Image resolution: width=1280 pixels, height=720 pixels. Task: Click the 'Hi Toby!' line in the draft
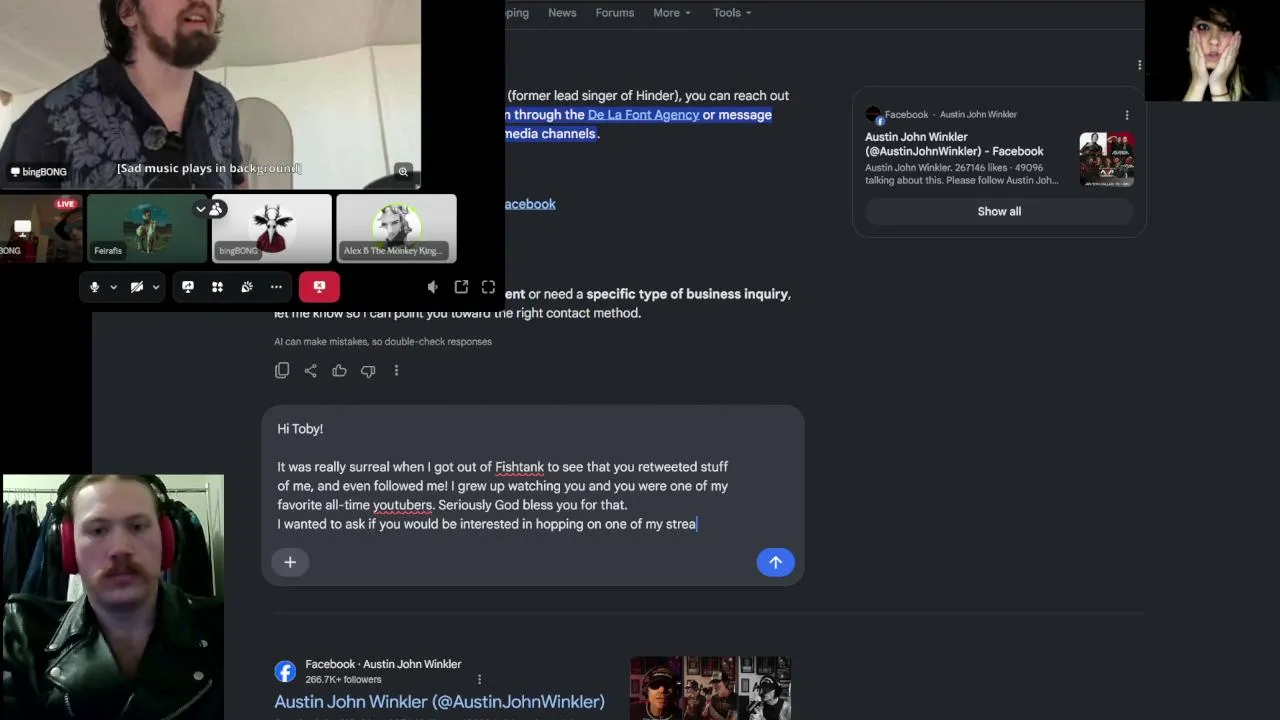click(300, 429)
